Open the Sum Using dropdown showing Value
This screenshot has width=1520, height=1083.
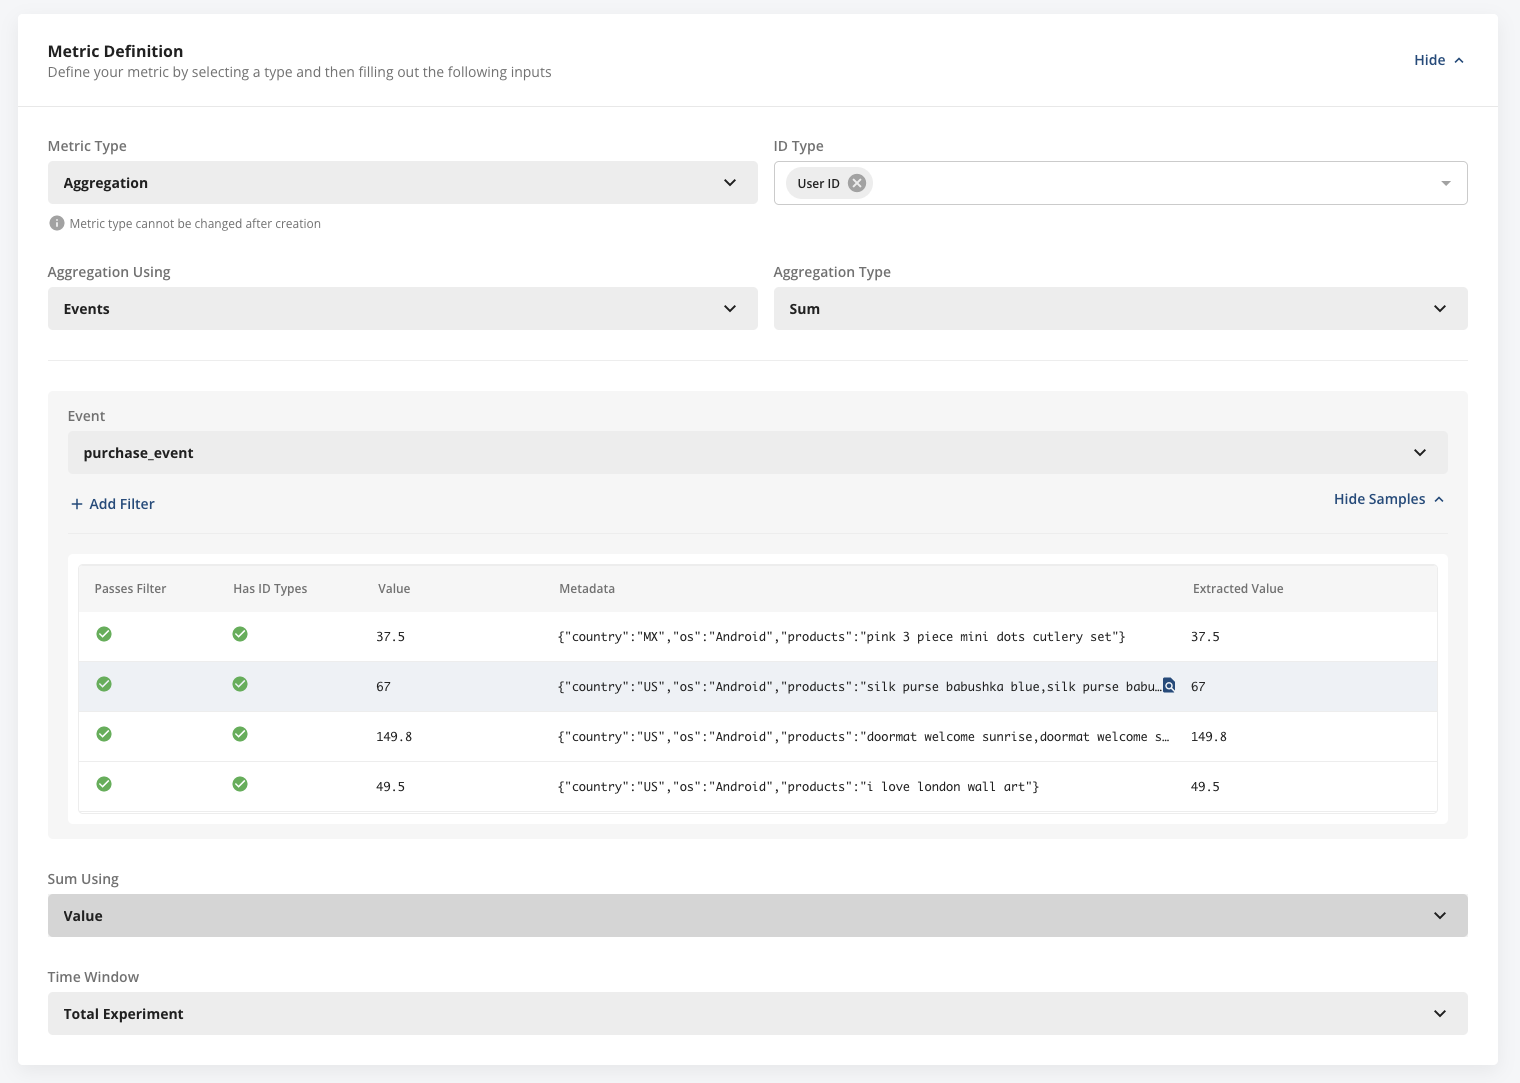tap(757, 915)
